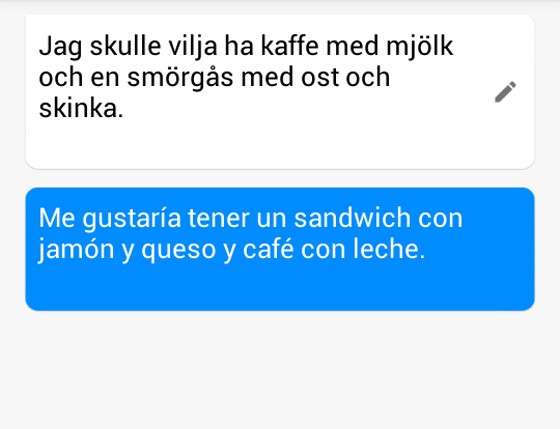The height and width of the screenshot is (429, 560).
Task: Click empty gray area below translation card
Action: [280, 370]
